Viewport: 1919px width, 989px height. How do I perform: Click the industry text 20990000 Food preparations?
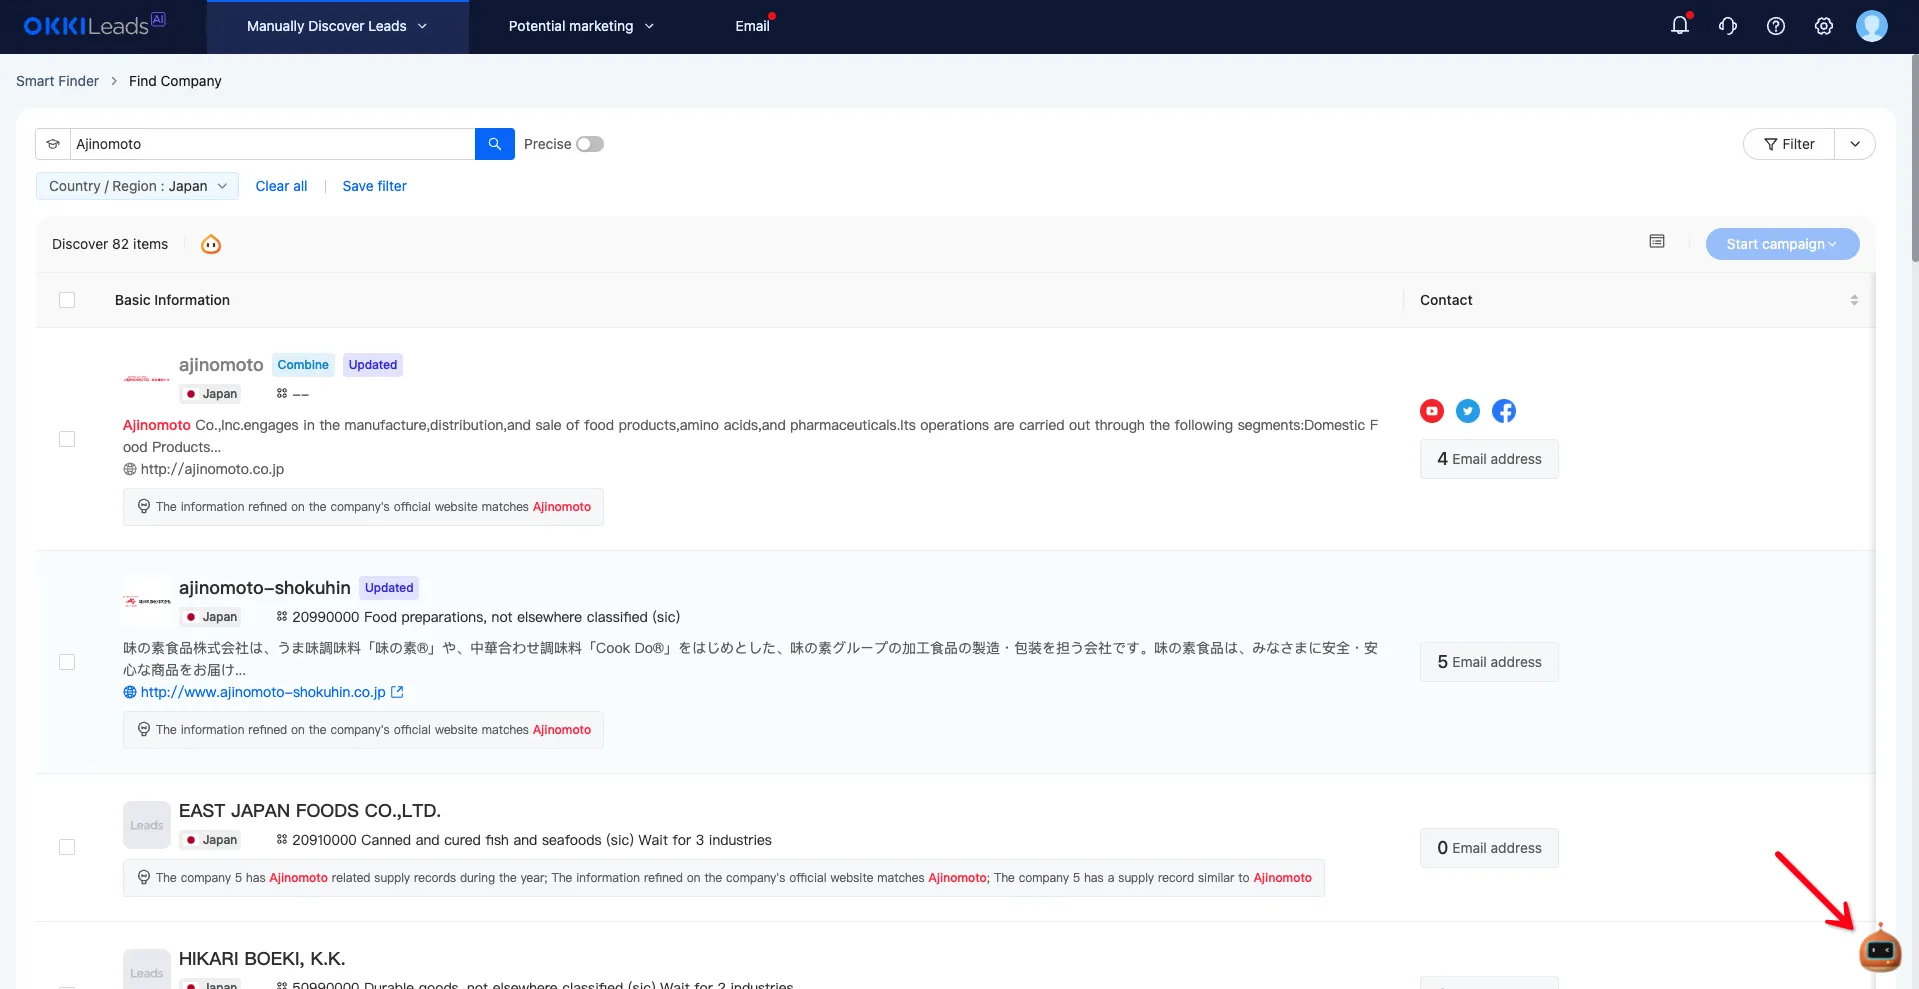click(486, 617)
